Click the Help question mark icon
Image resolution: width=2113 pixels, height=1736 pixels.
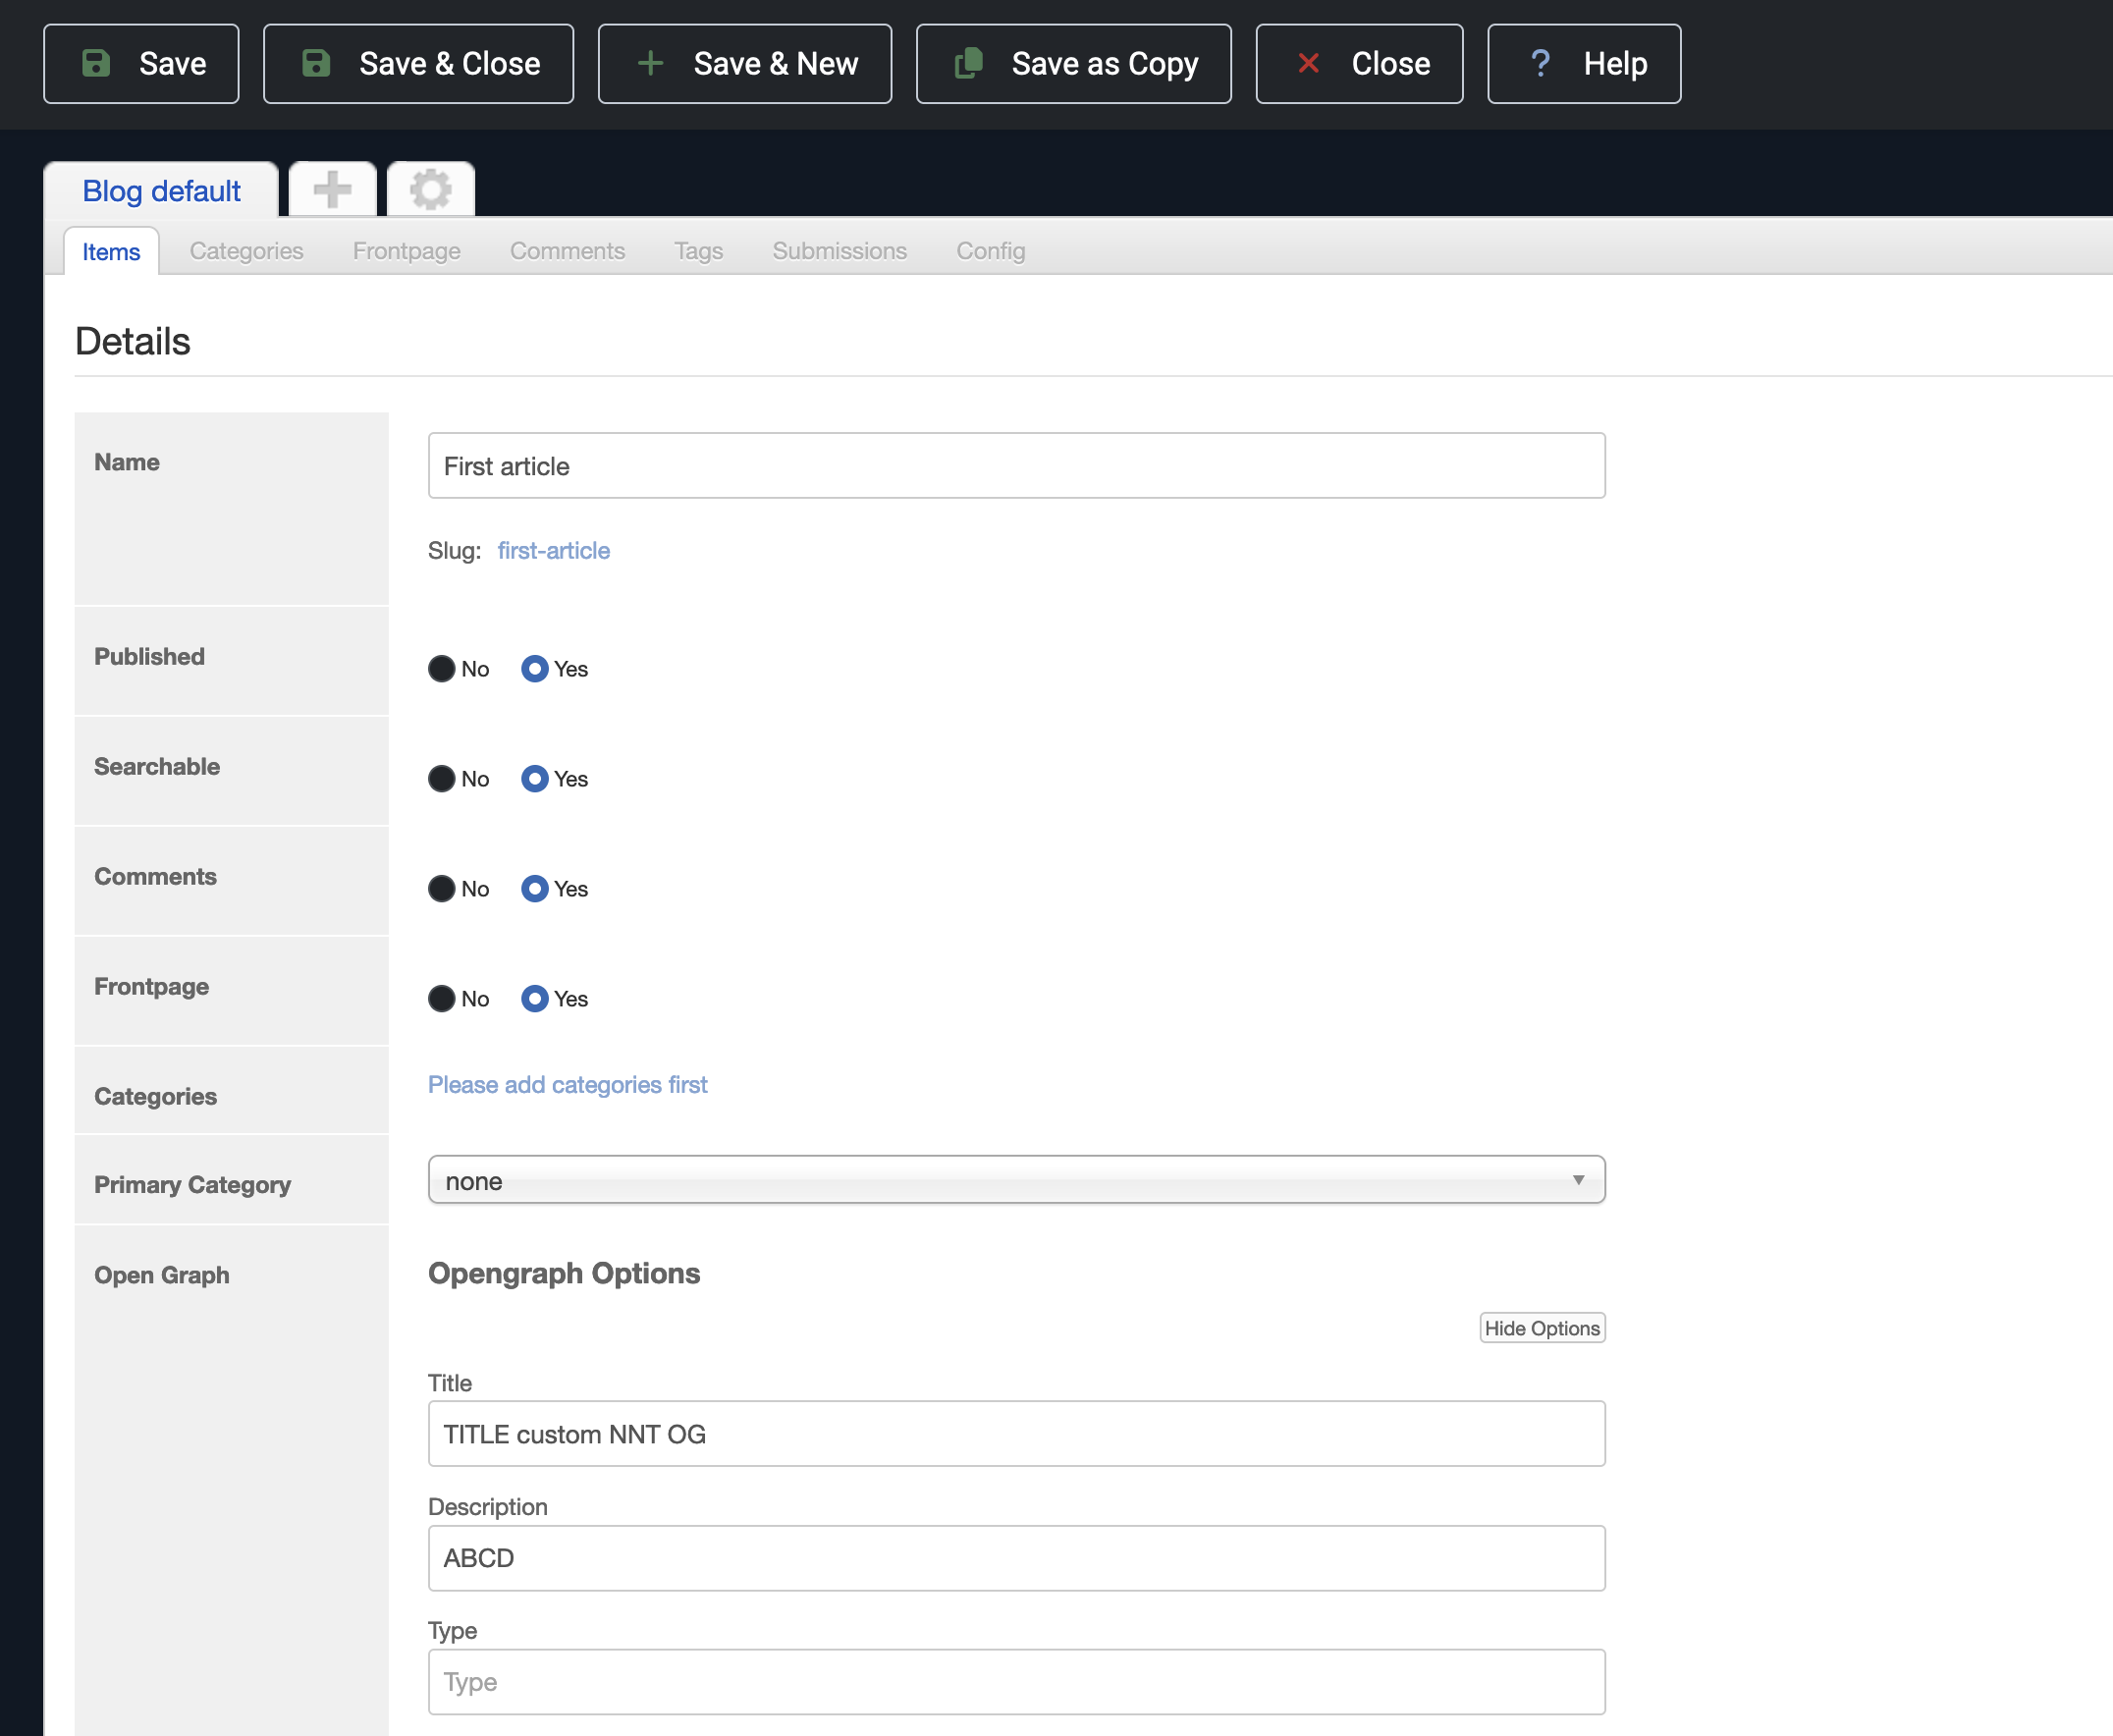[1540, 63]
